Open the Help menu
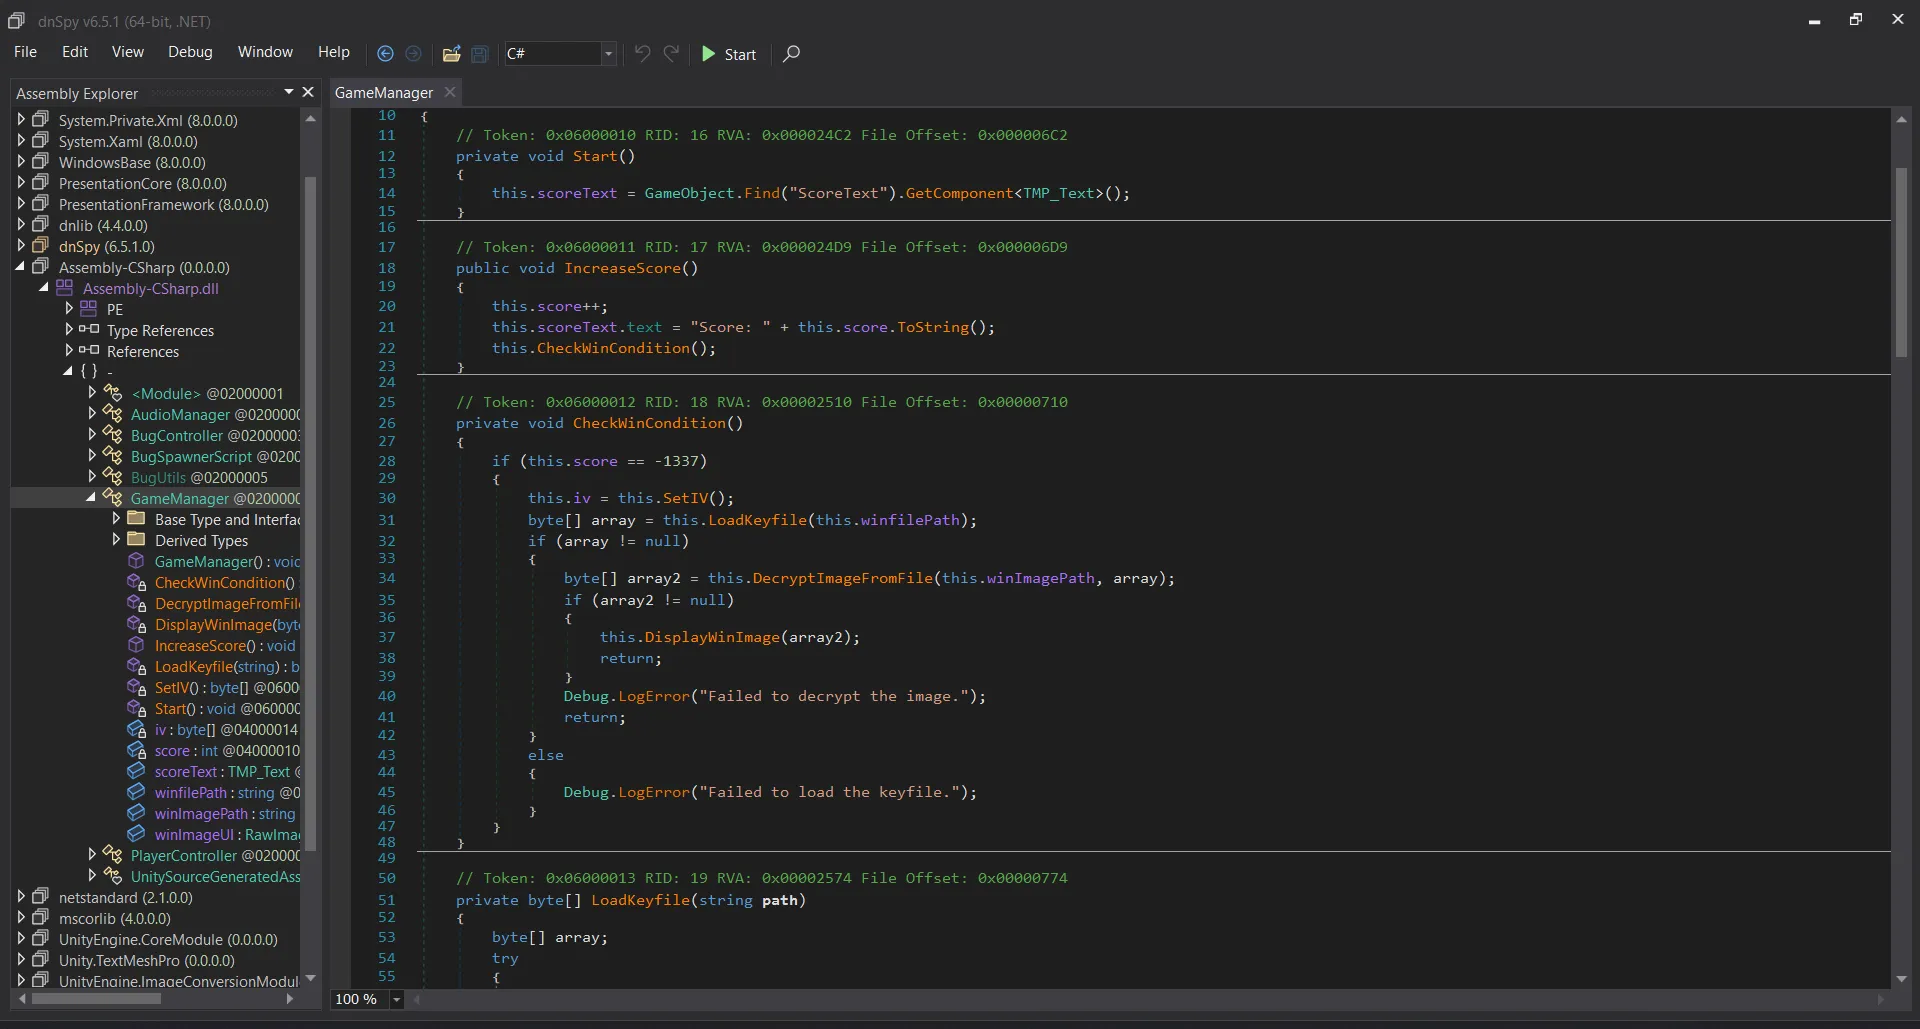The width and height of the screenshot is (1920, 1029). (334, 52)
